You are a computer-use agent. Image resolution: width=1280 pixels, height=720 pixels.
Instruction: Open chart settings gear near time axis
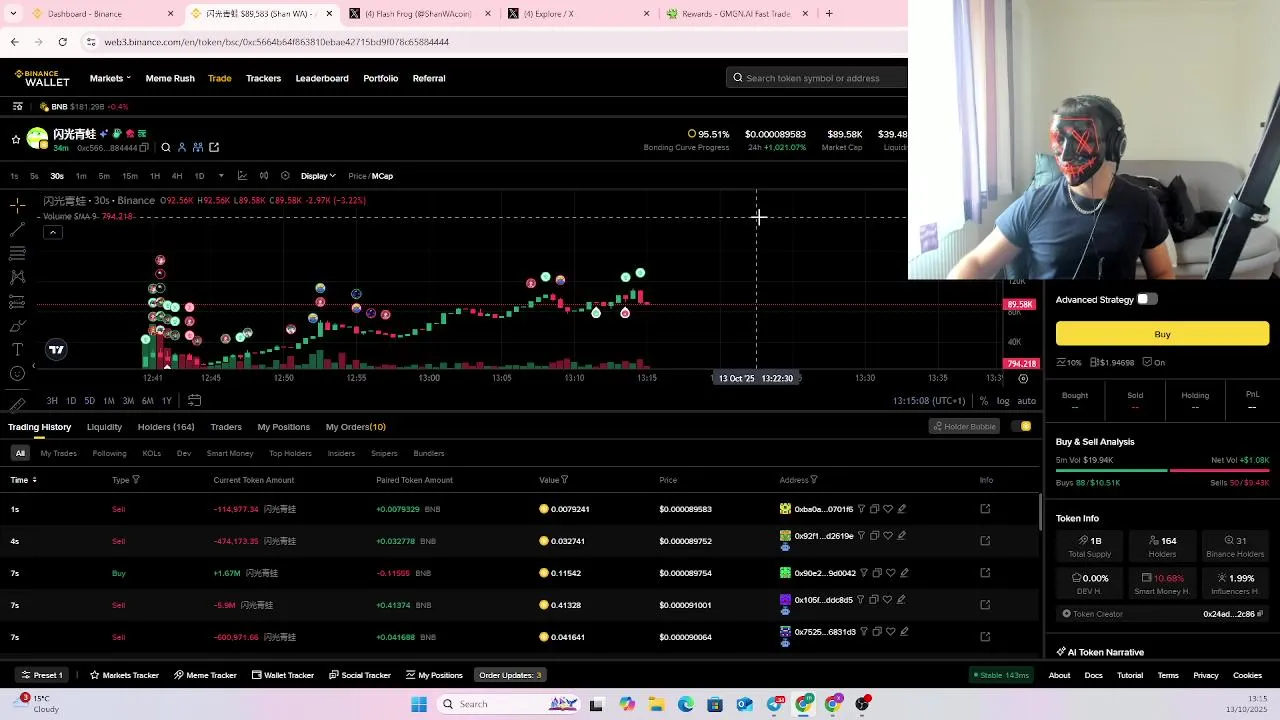[x=1022, y=379]
